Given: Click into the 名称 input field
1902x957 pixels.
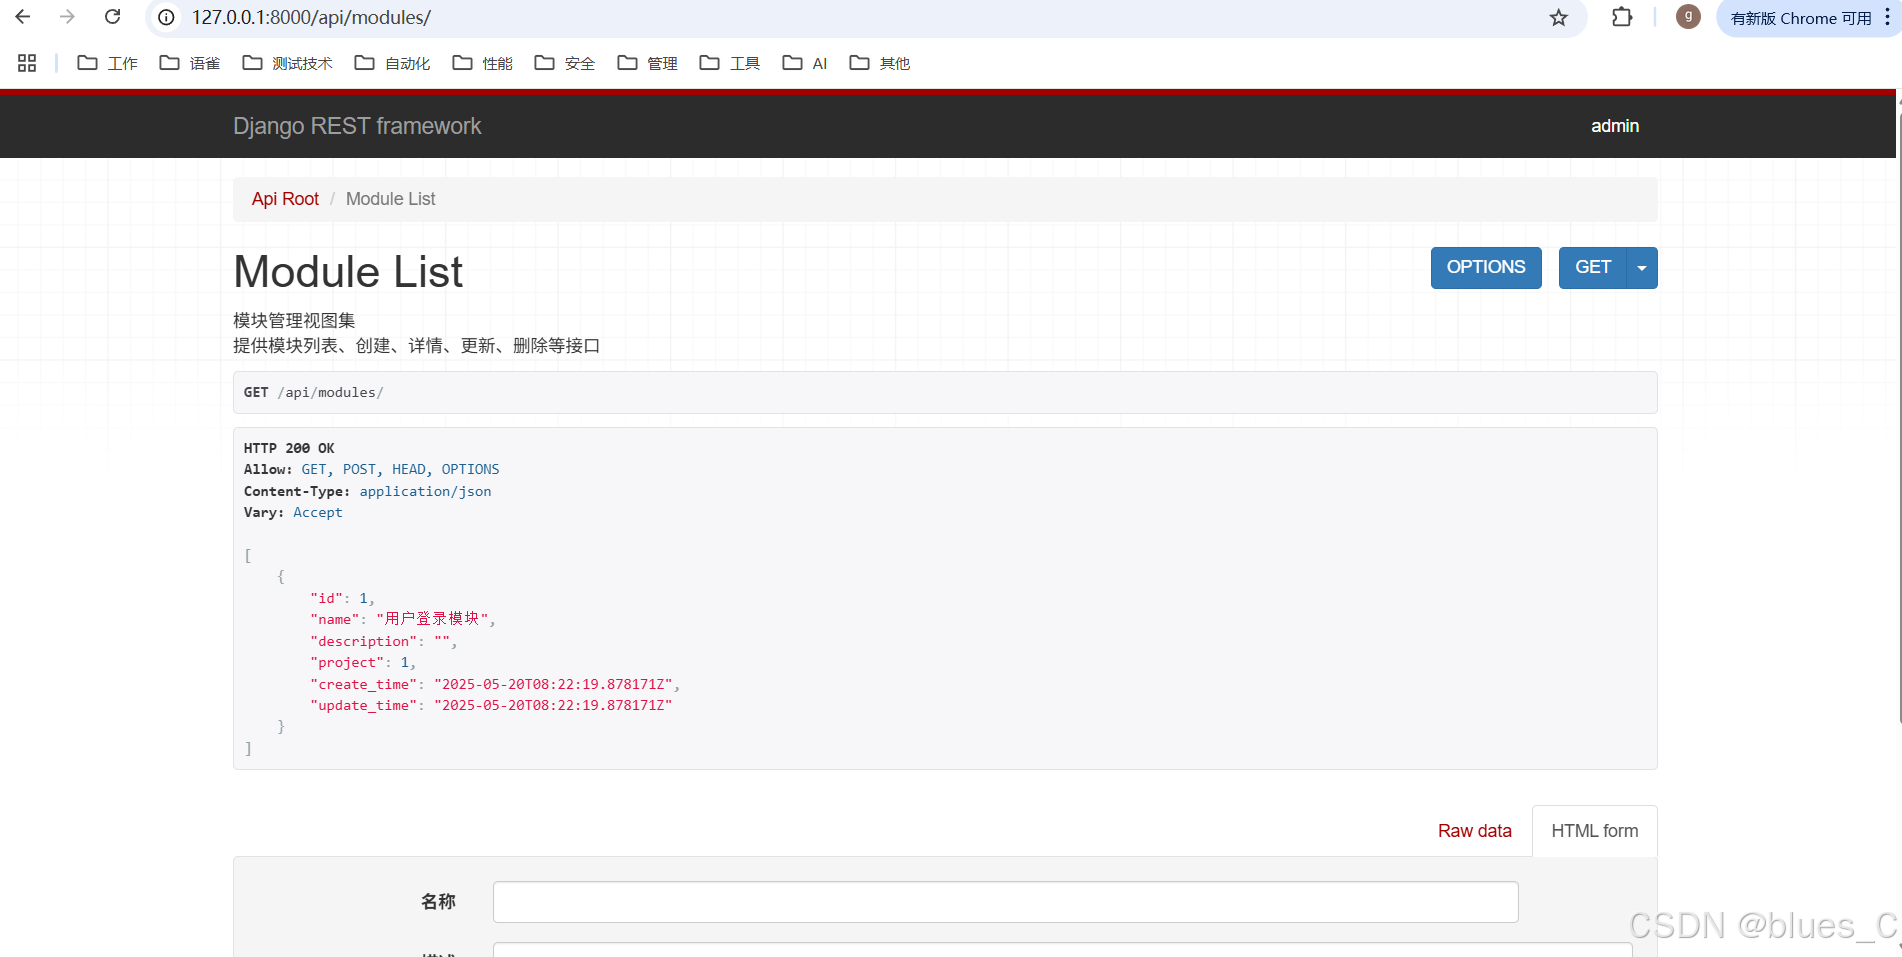Looking at the screenshot, I should point(1005,902).
